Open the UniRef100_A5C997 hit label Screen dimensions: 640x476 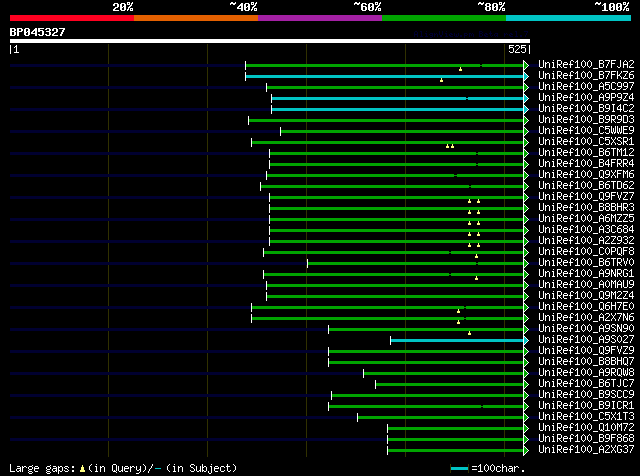[586, 87]
